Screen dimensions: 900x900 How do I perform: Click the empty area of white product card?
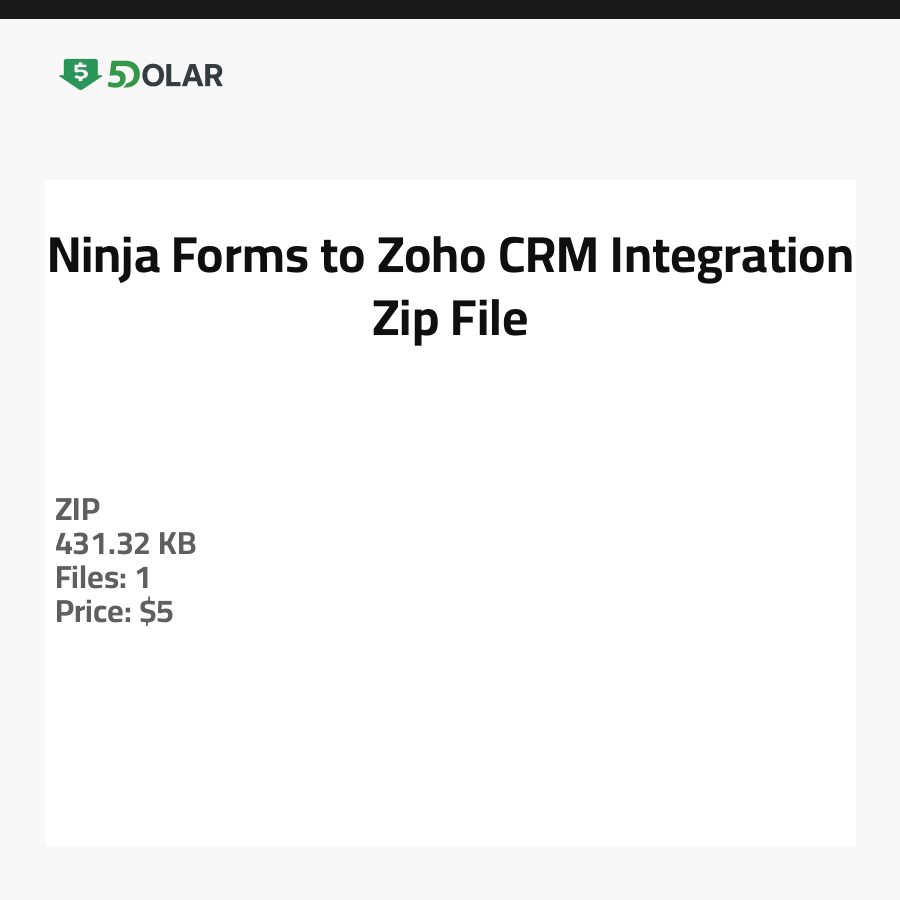tap(500, 700)
